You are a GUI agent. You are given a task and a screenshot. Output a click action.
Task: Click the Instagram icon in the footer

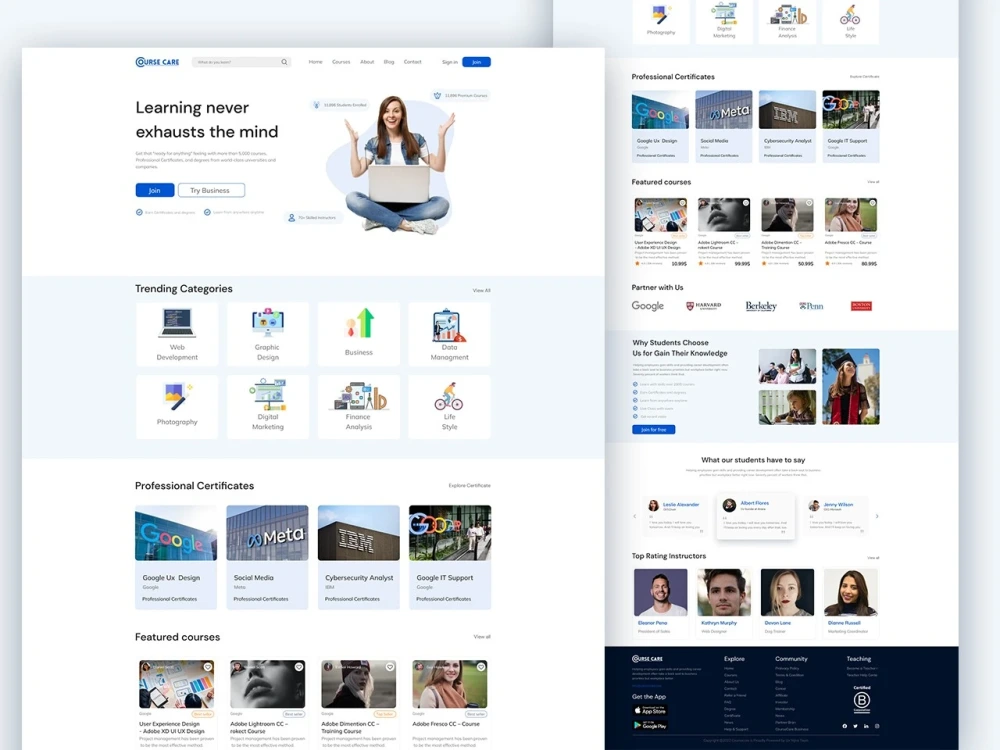(x=877, y=726)
